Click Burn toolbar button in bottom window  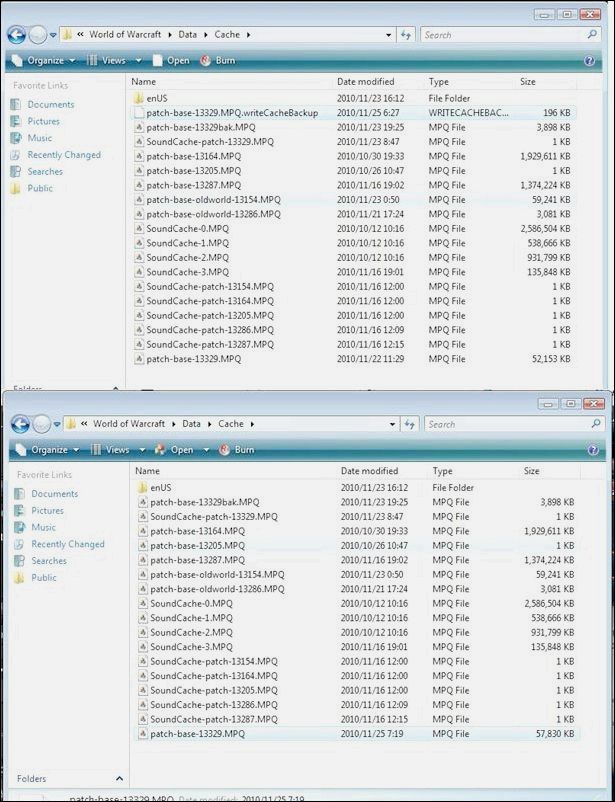click(x=237, y=450)
